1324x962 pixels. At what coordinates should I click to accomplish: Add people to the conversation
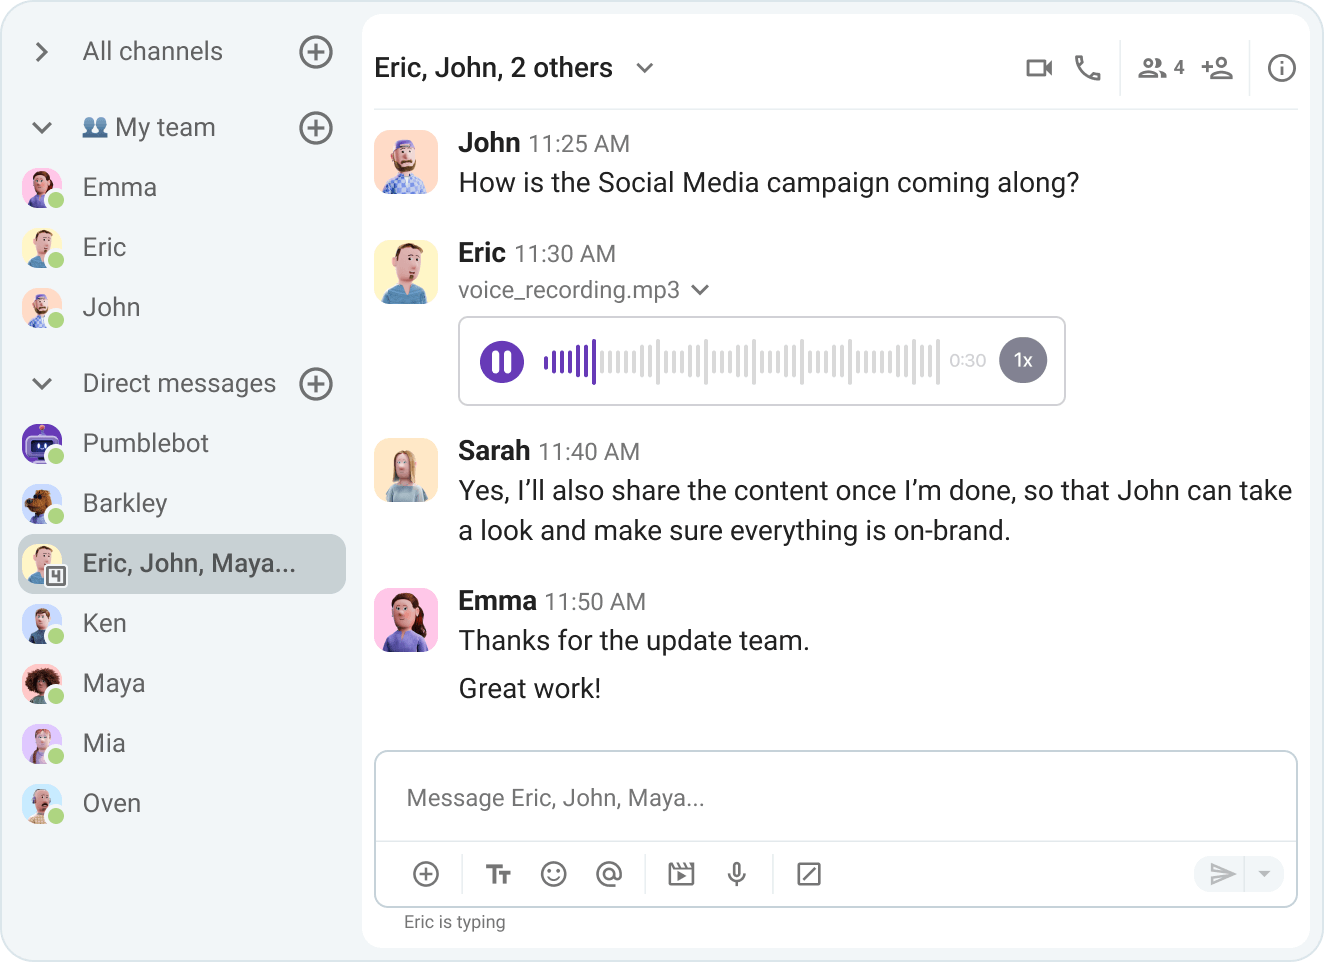[1218, 68]
